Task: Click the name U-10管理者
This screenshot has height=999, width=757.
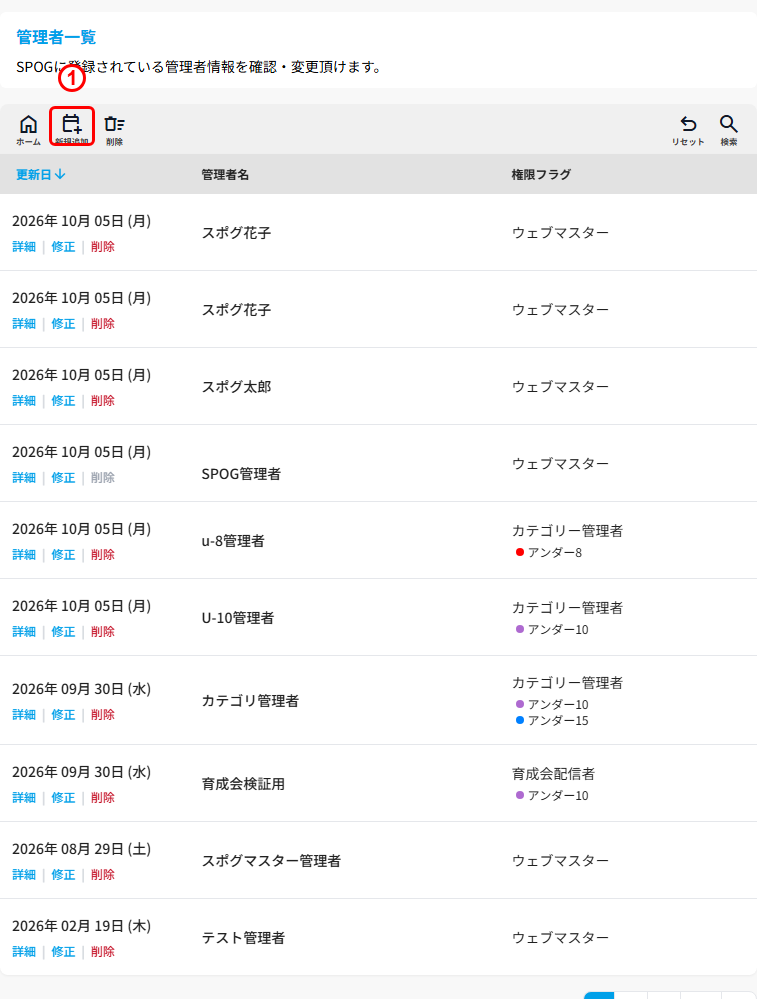Action: tap(238, 618)
